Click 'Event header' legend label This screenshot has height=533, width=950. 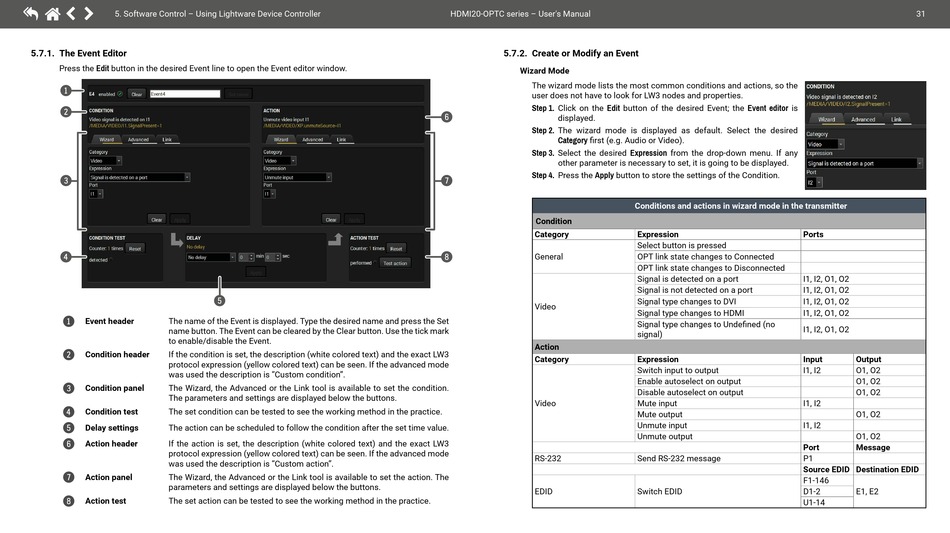109,321
